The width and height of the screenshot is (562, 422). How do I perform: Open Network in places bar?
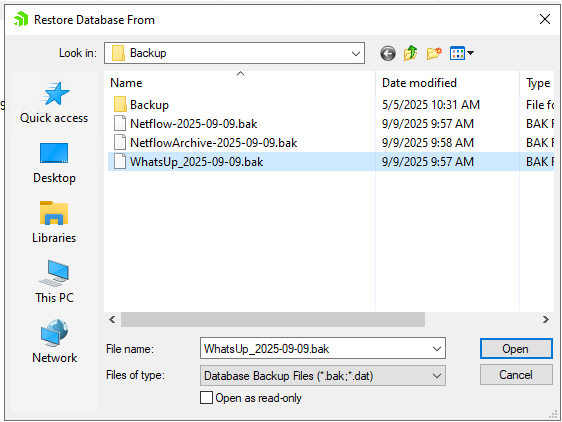(x=54, y=342)
